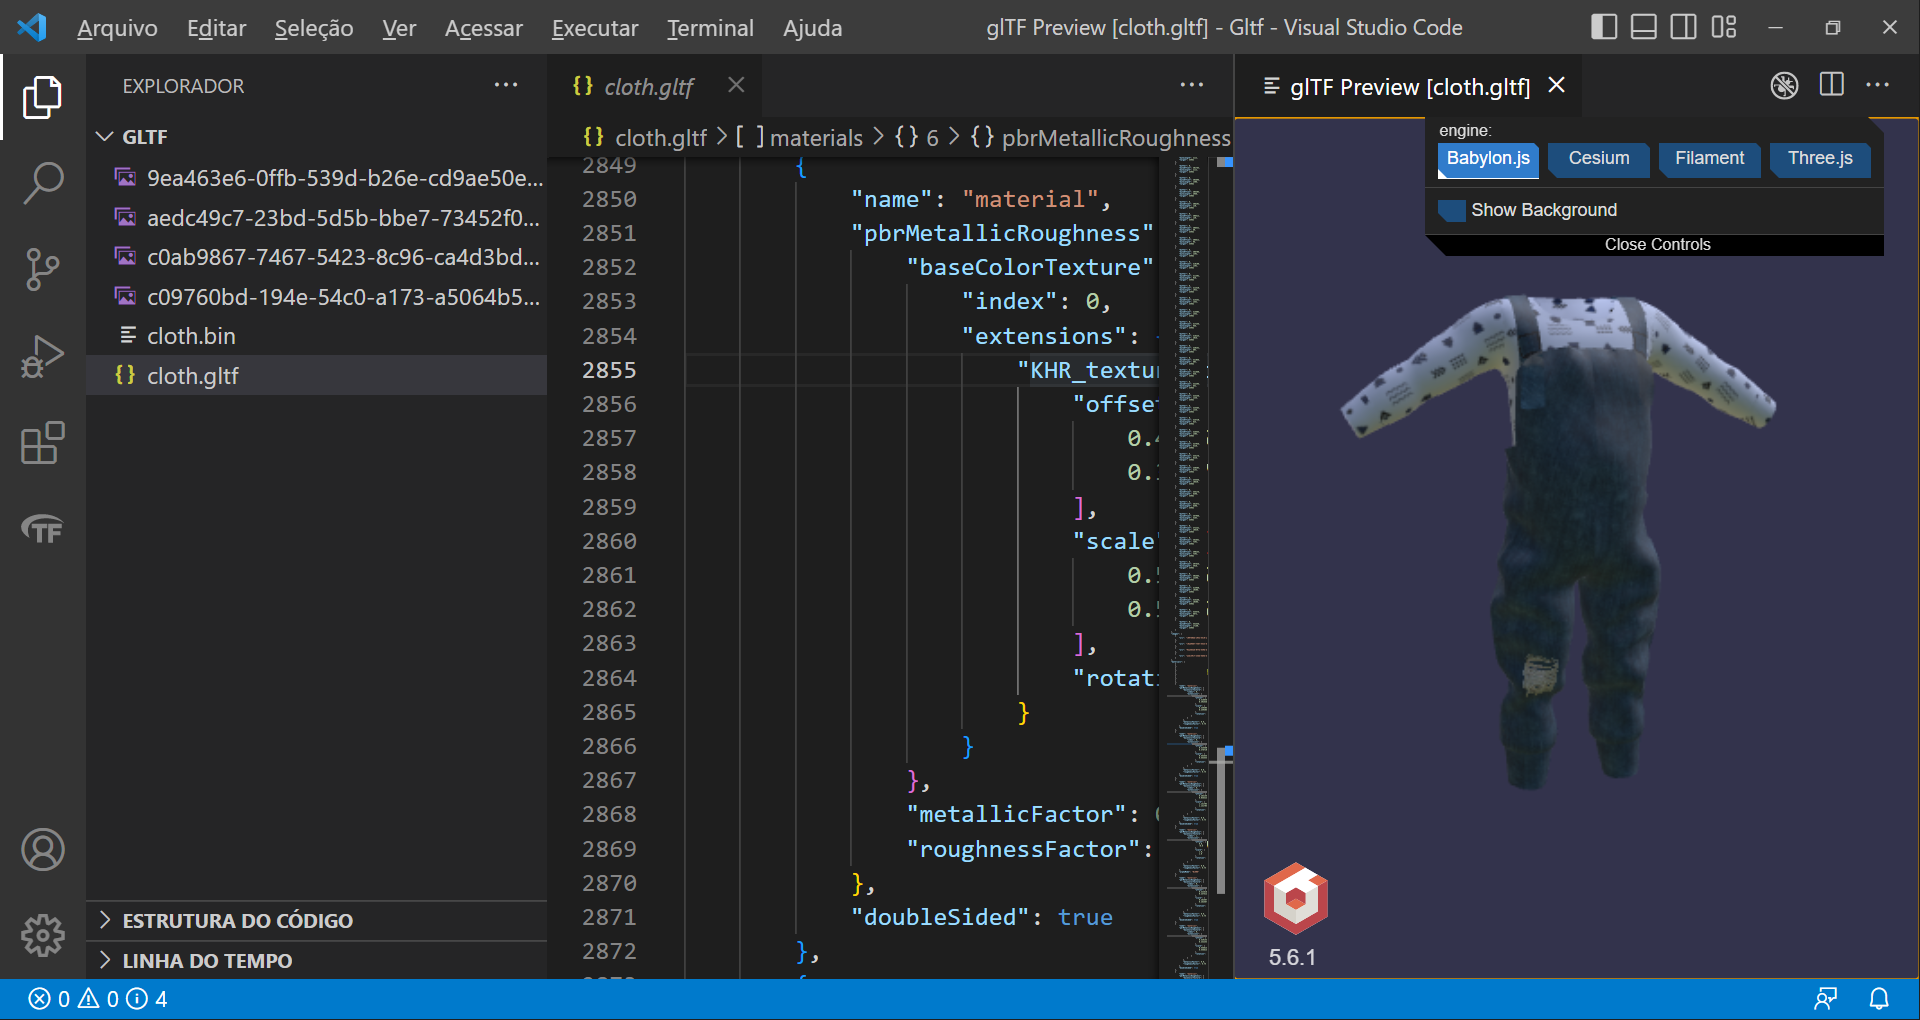
Task: Open the Arquivo menu
Action: pyautogui.click(x=117, y=28)
